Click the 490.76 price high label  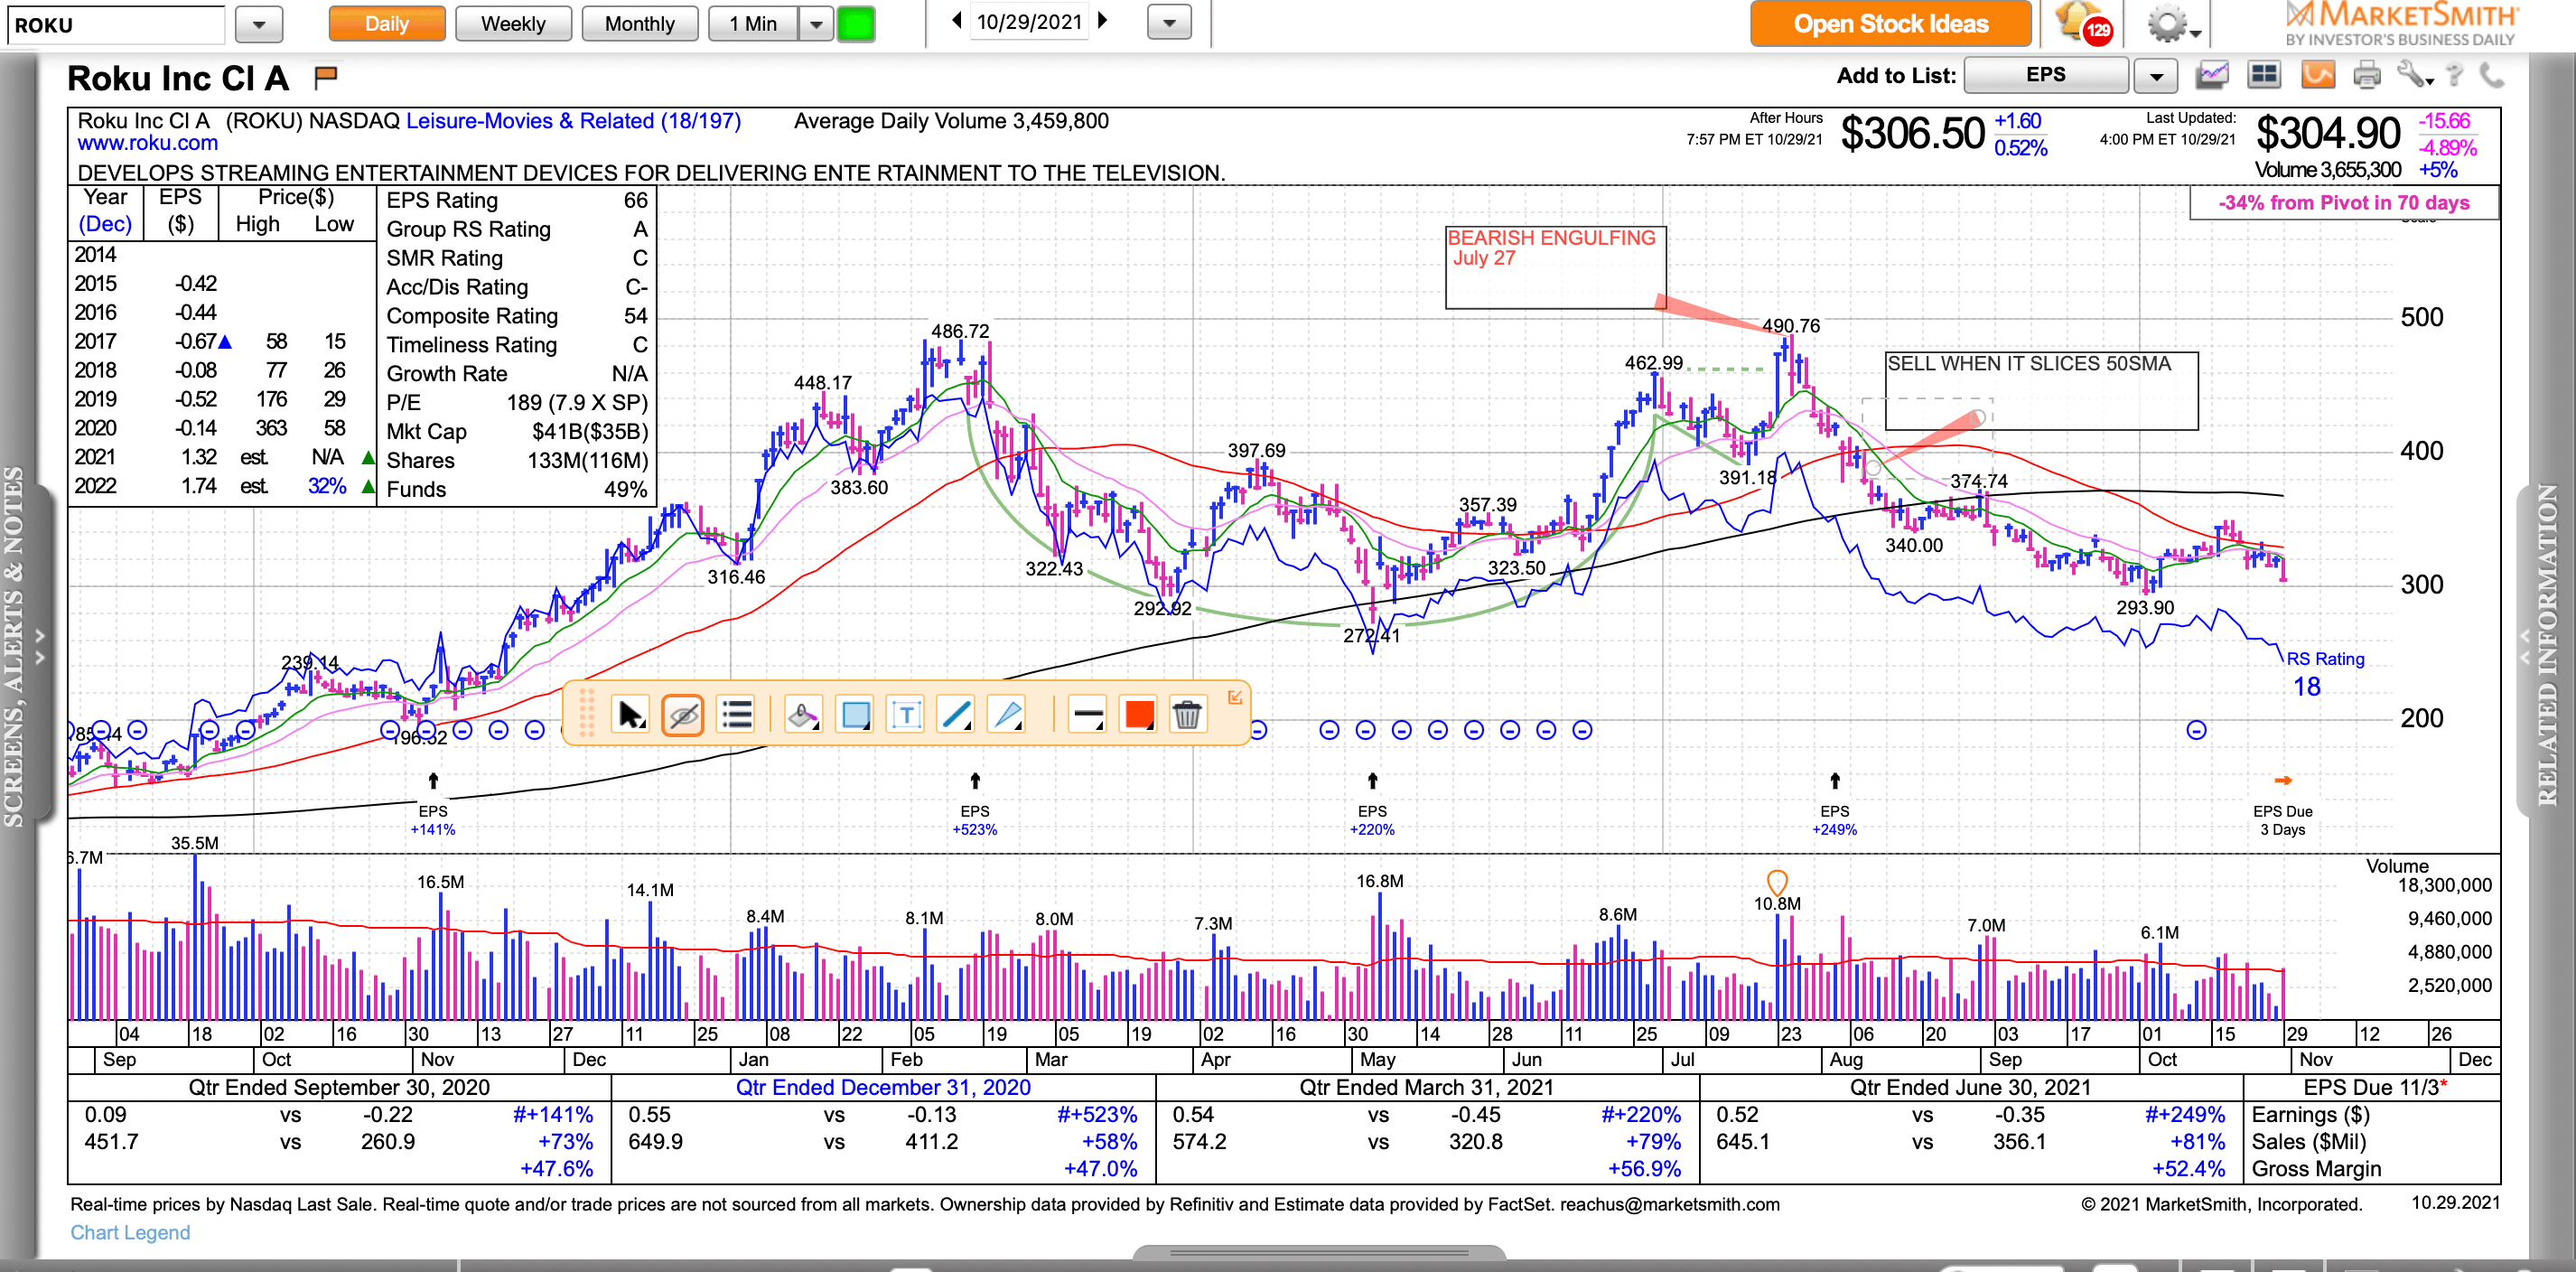[1791, 326]
